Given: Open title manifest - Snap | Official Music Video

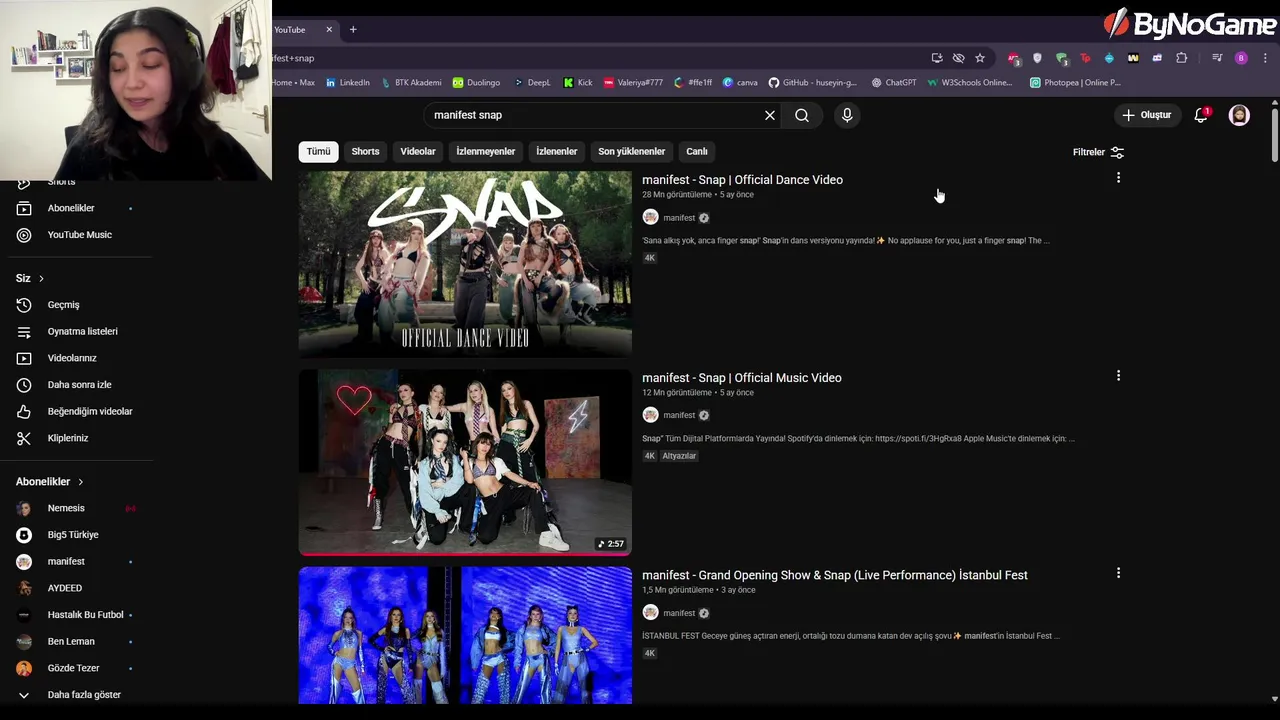Looking at the screenshot, I should tap(741, 378).
